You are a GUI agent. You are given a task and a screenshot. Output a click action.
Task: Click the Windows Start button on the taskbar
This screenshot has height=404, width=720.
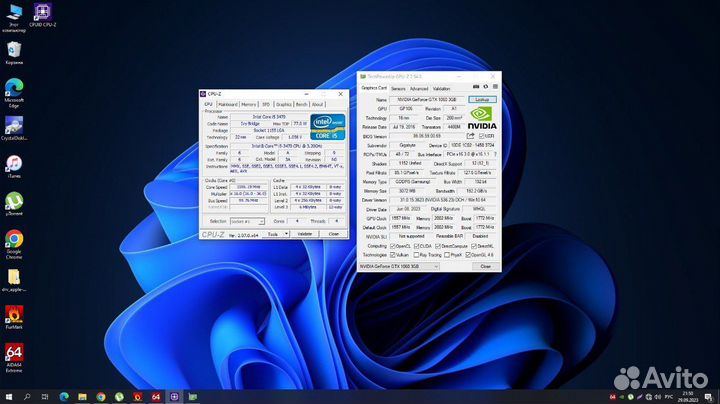coord(10,396)
